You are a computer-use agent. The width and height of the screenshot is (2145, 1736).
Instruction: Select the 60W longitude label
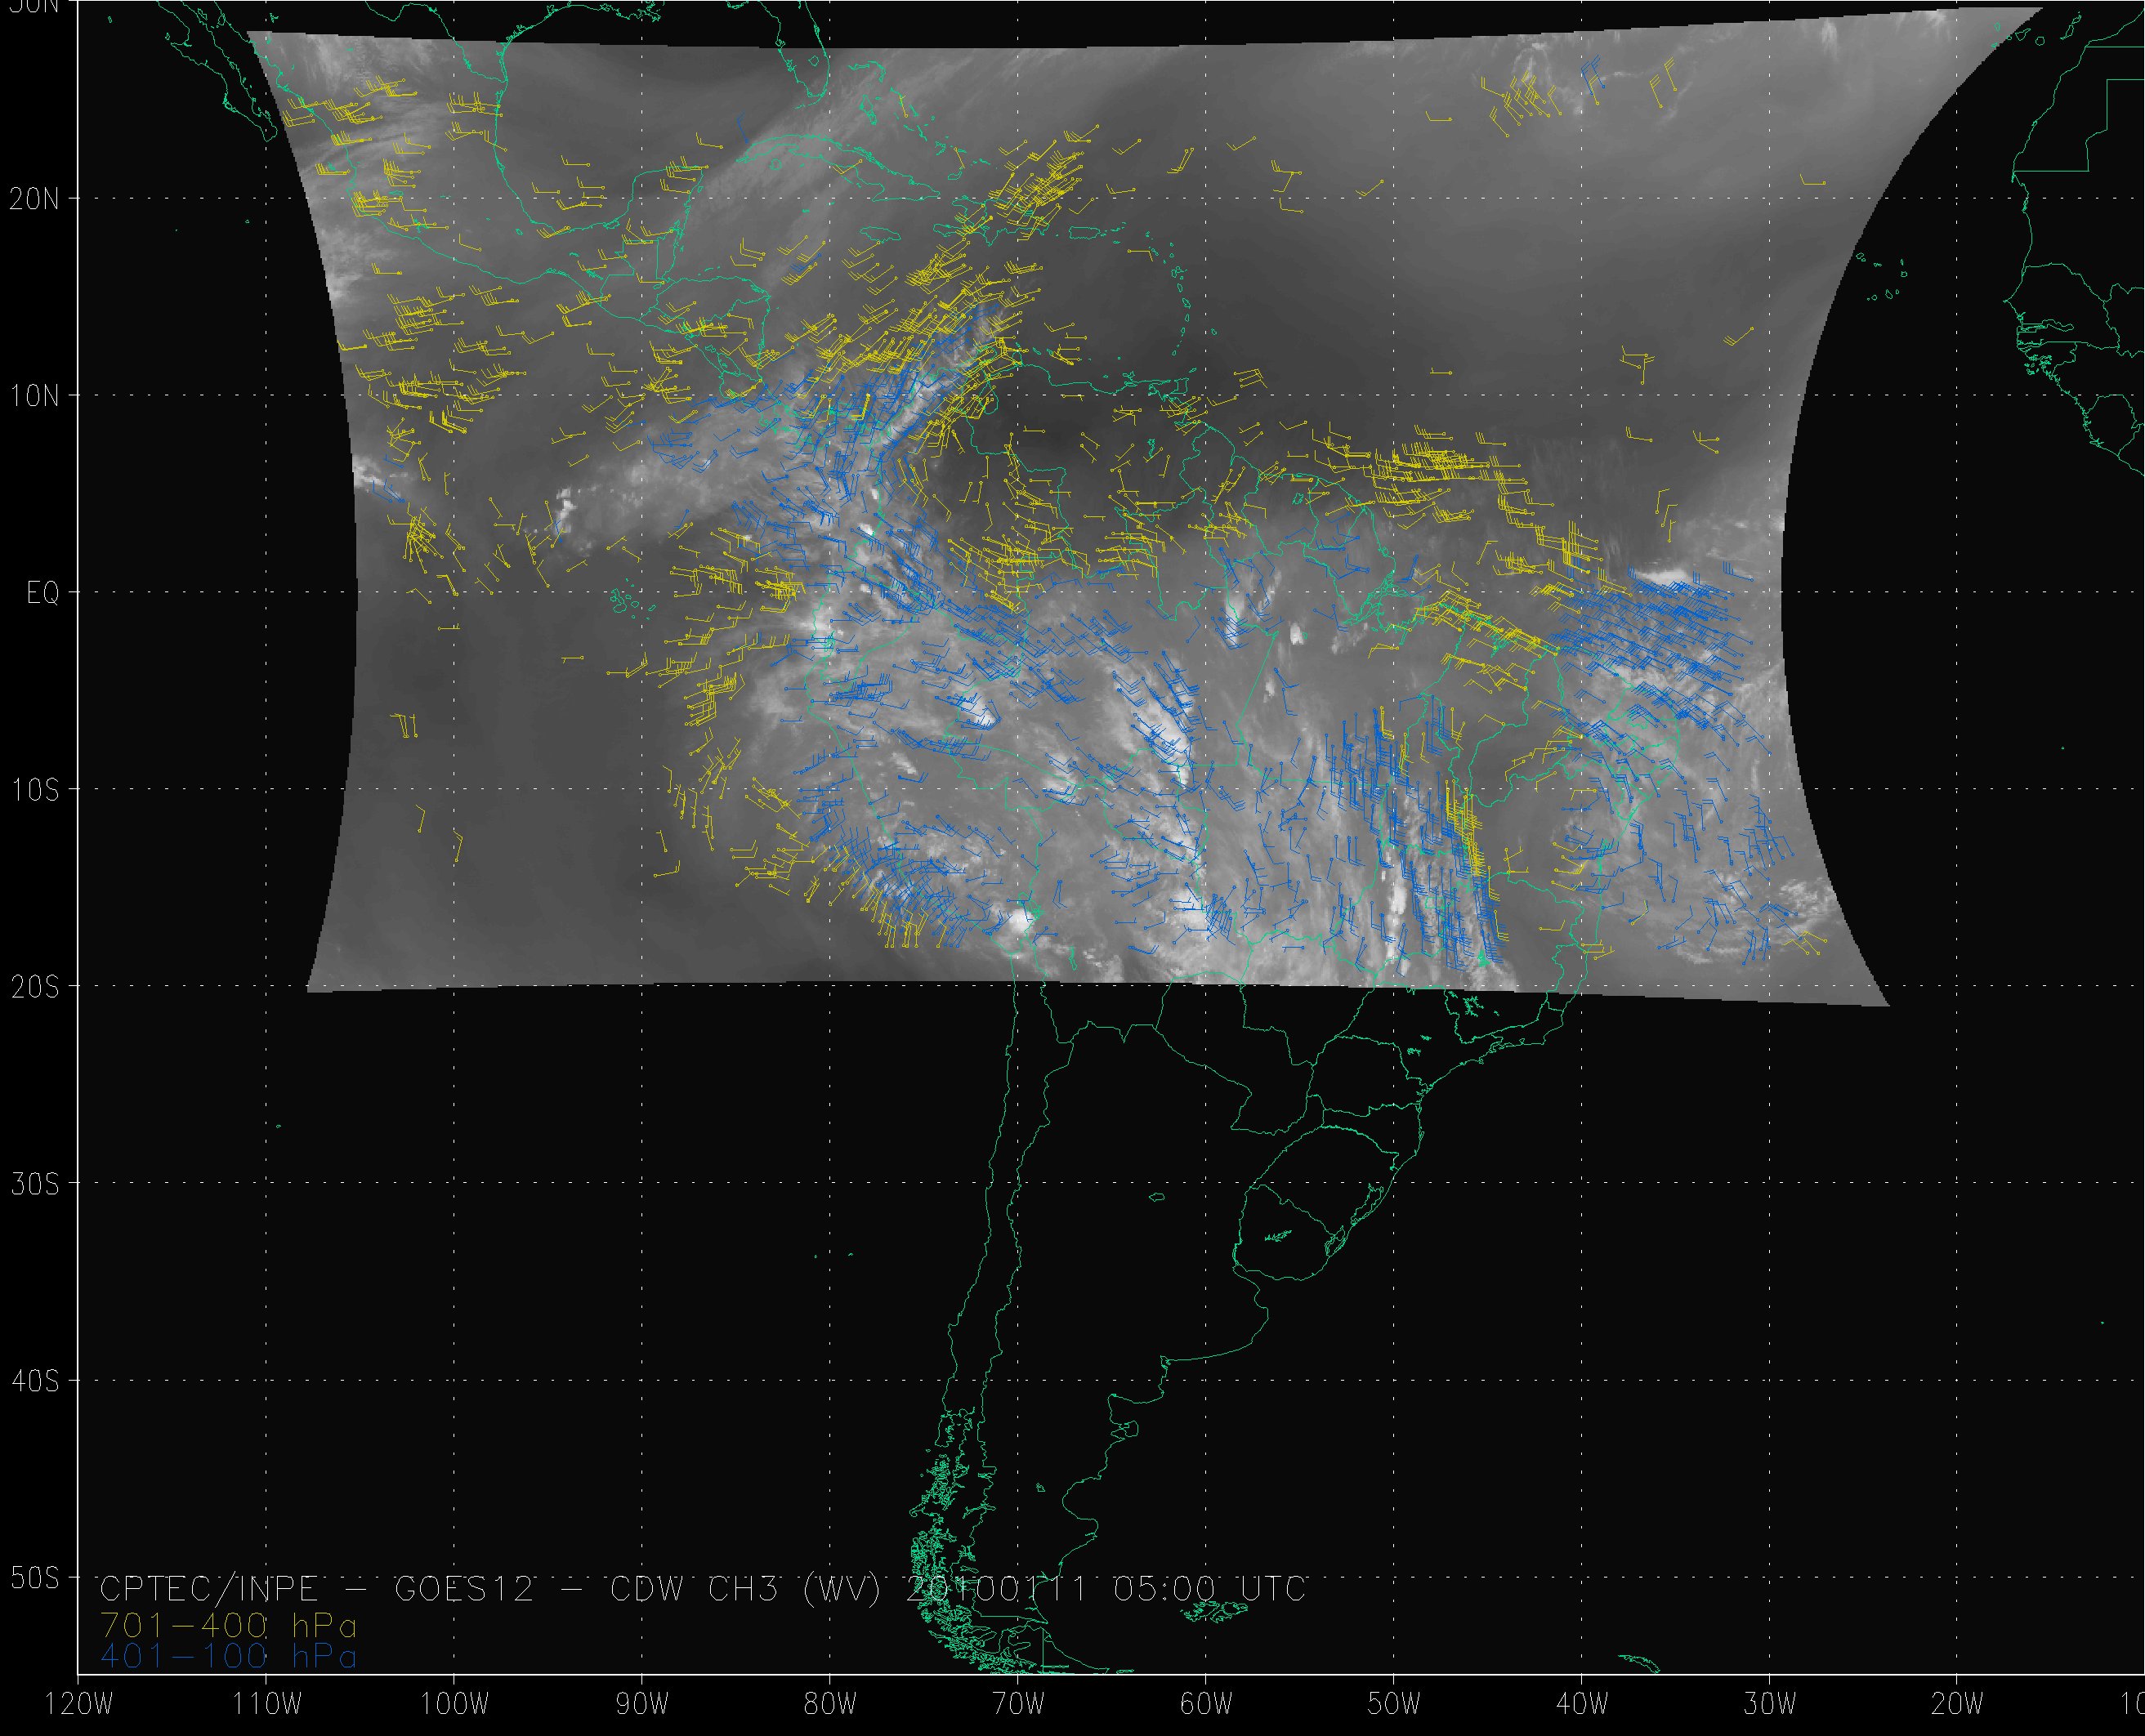[x=1206, y=1705]
